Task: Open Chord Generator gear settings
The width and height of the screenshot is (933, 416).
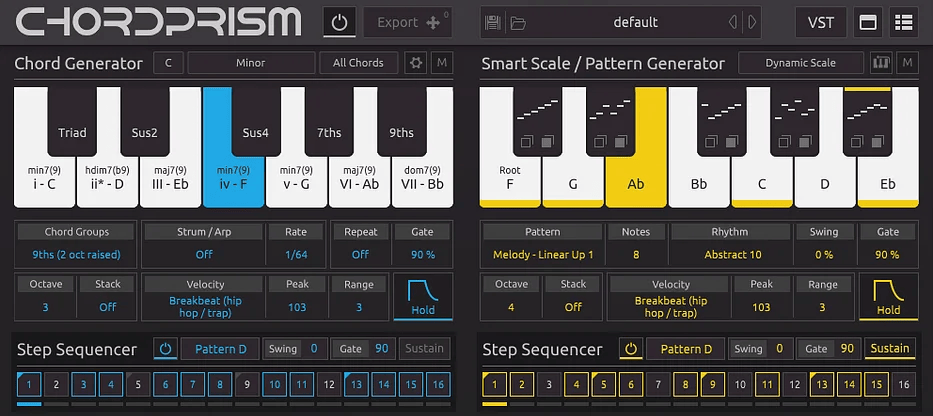Action: click(x=417, y=63)
